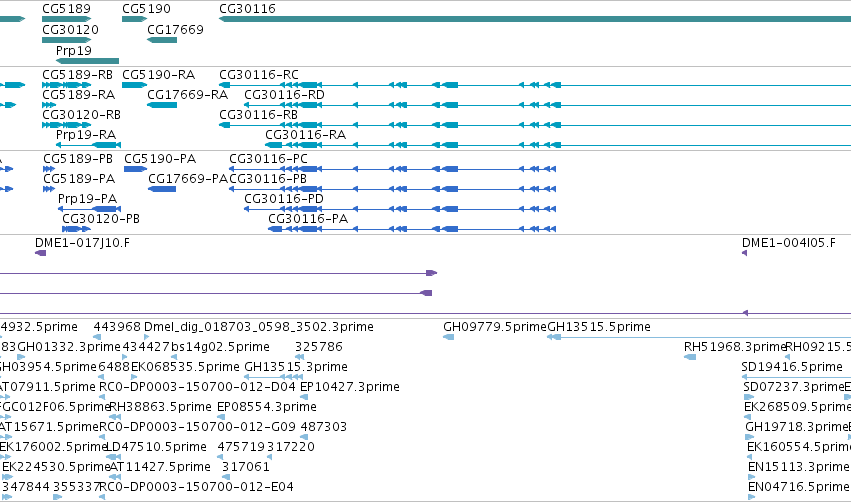Click the GH09779.5prime EST label
Viewport: 851px width, 502px height.
[x=495, y=327]
